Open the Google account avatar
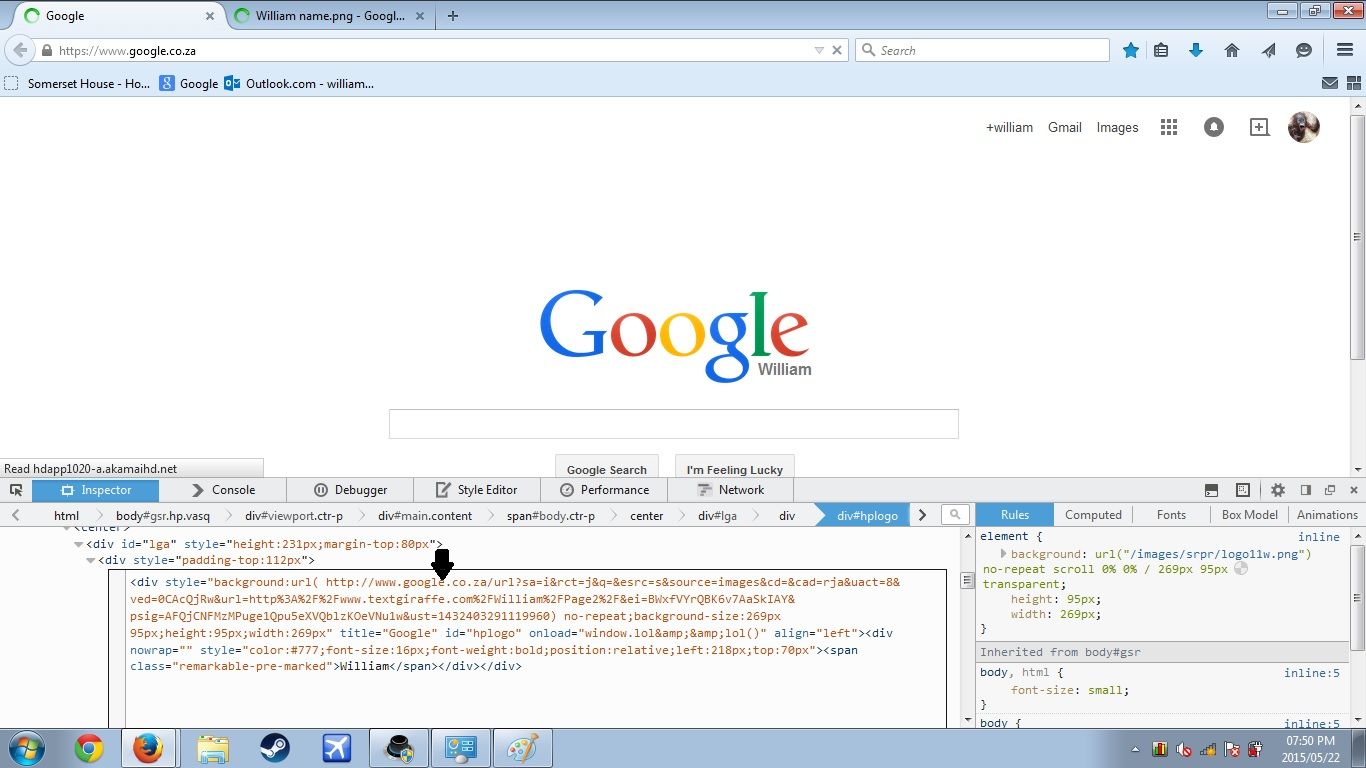 [1304, 127]
